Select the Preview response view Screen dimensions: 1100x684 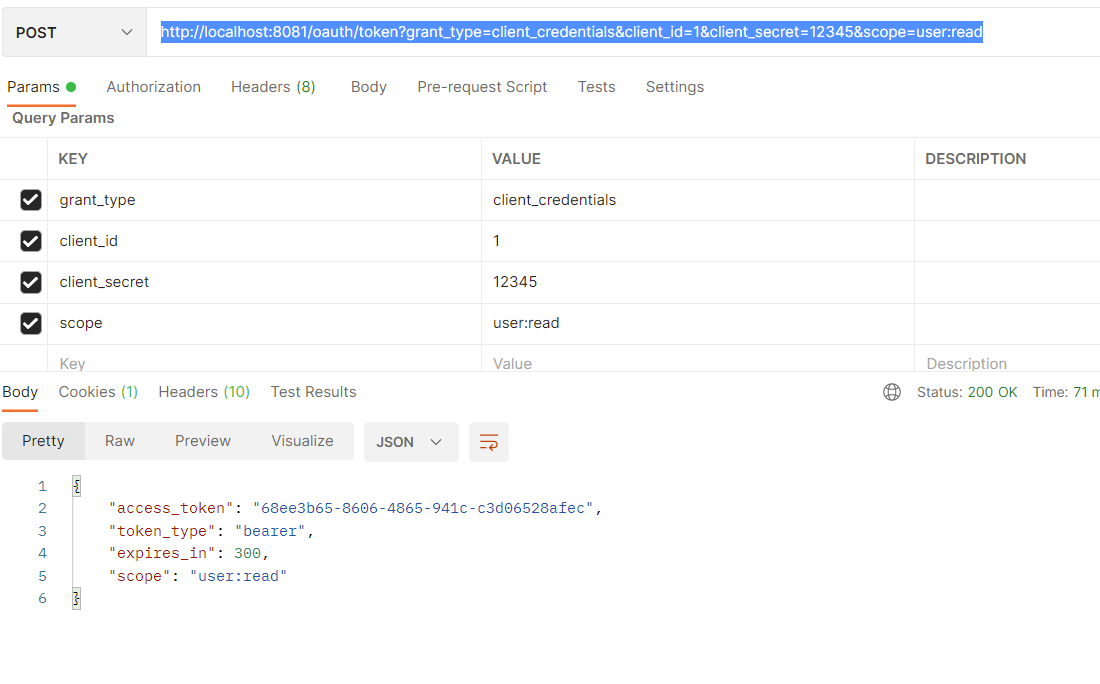point(203,441)
